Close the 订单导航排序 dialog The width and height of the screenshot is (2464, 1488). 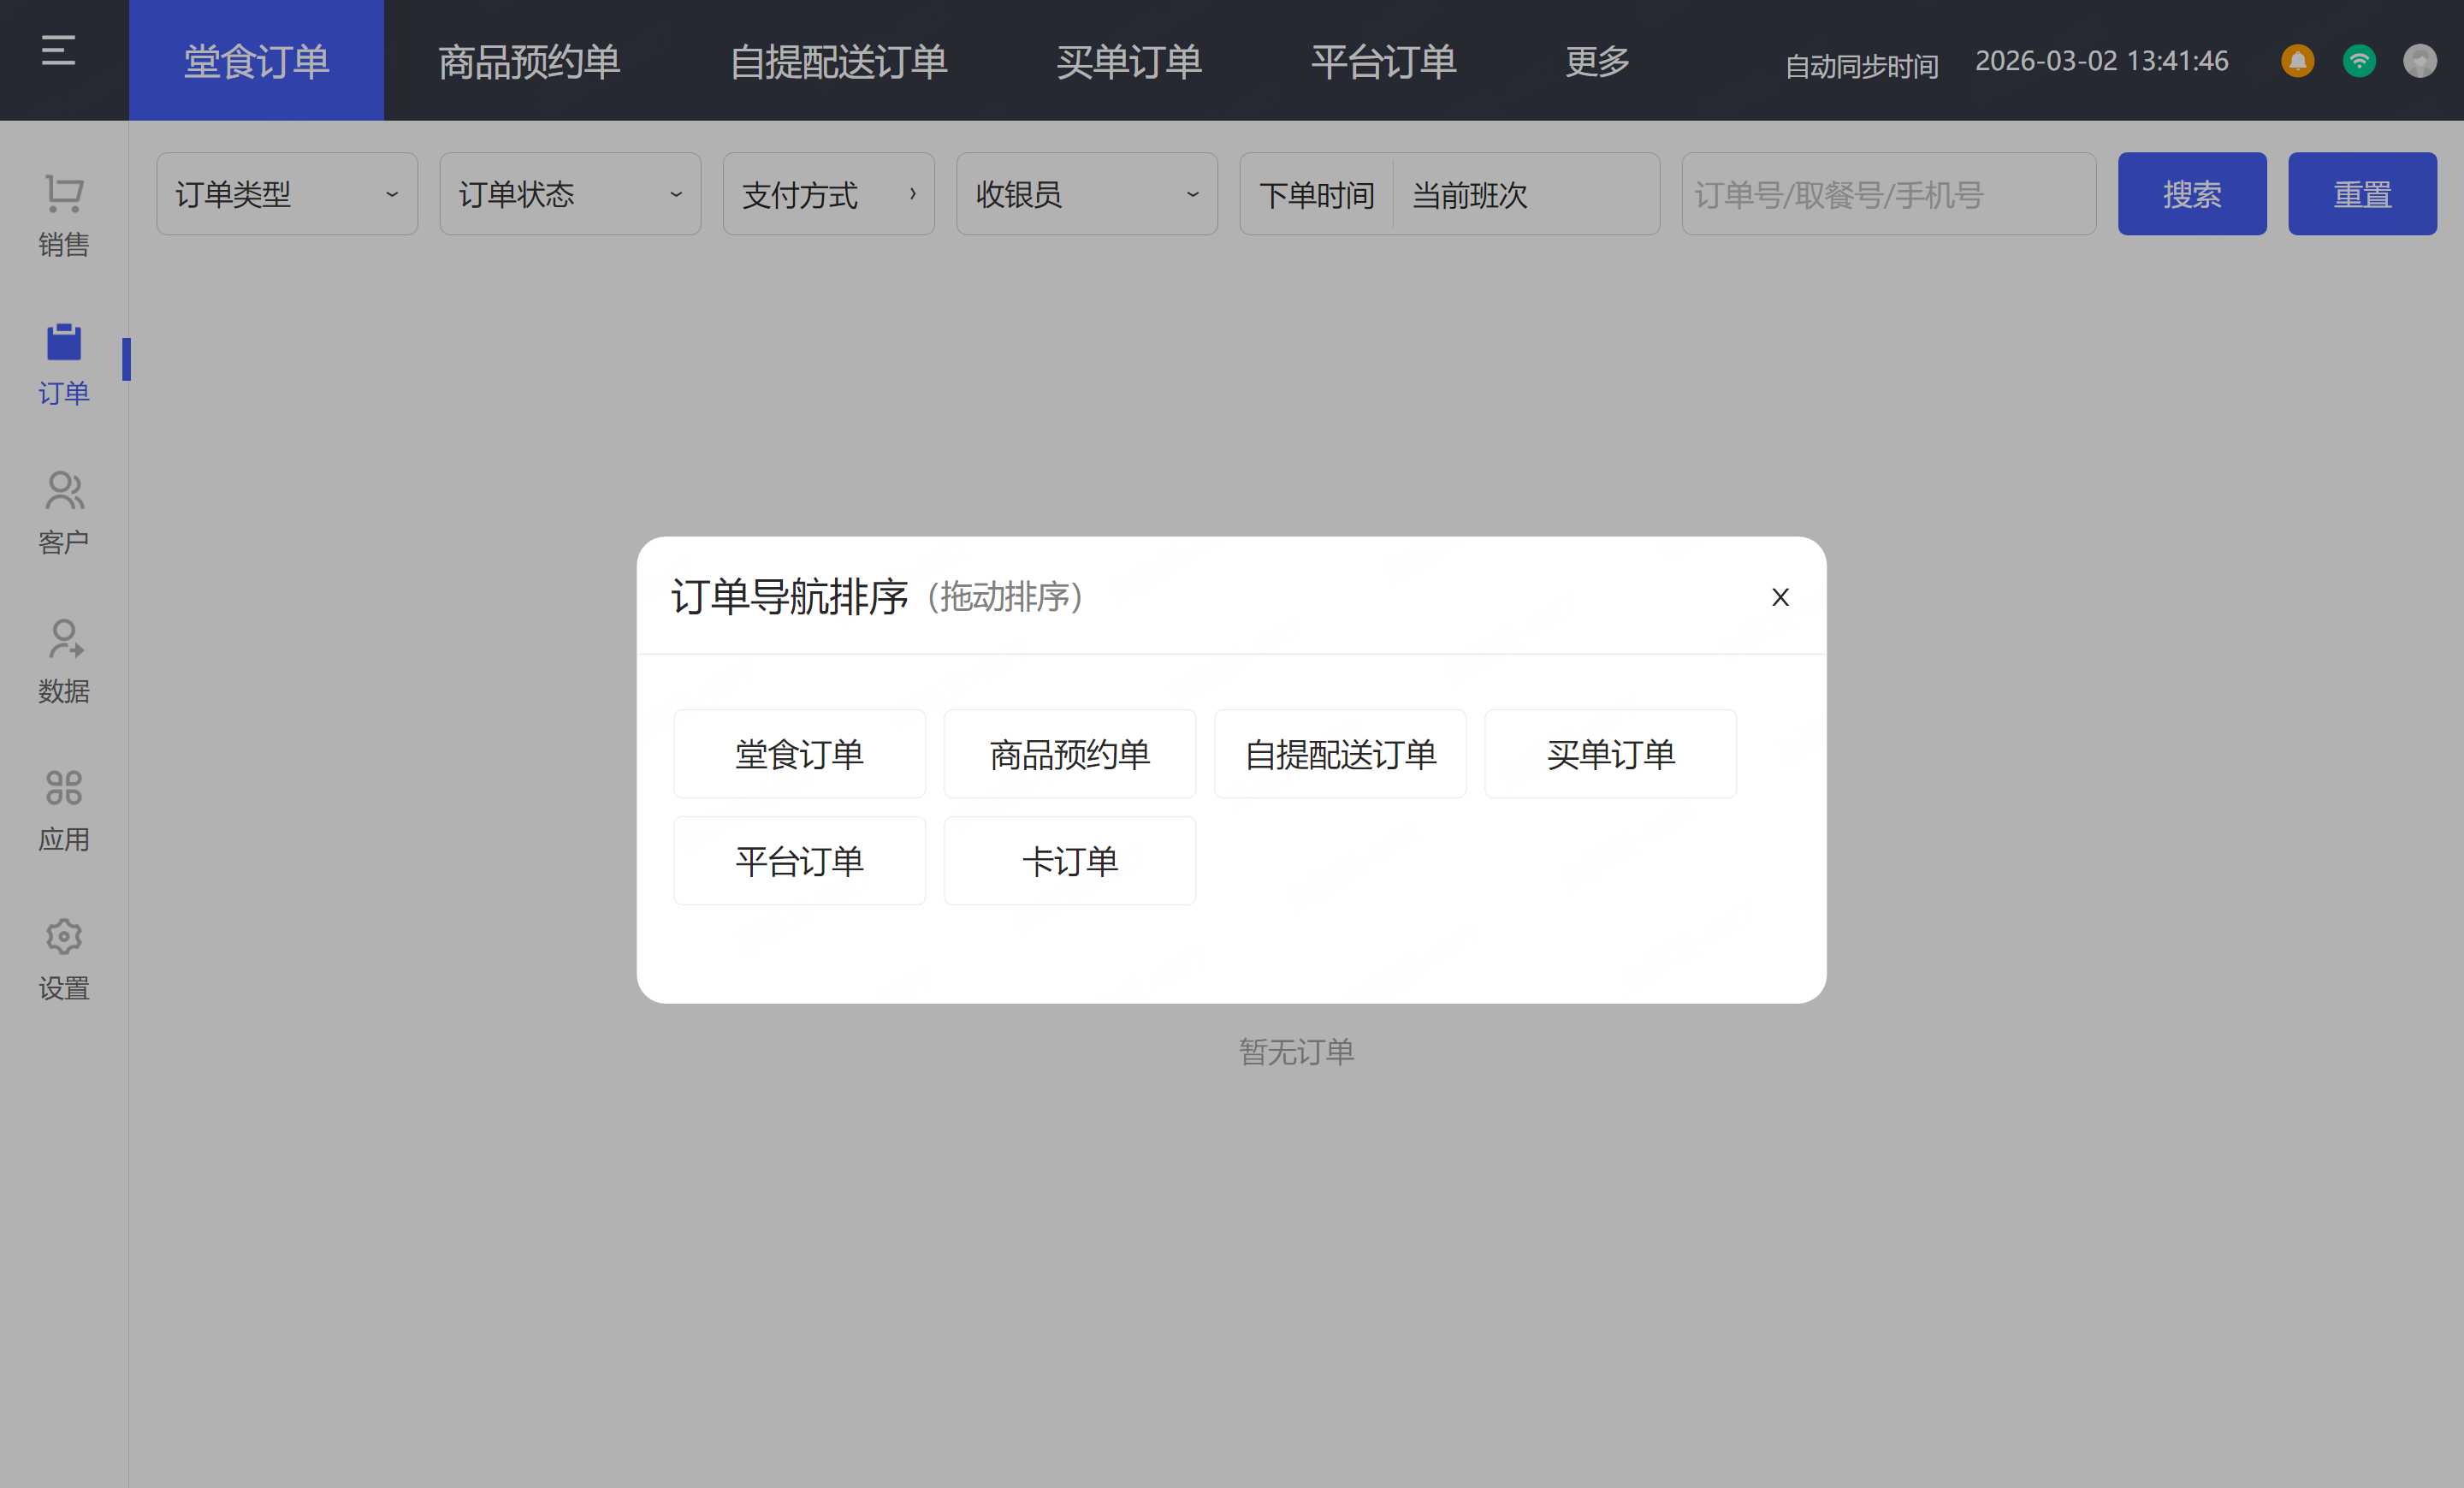pos(1780,597)
